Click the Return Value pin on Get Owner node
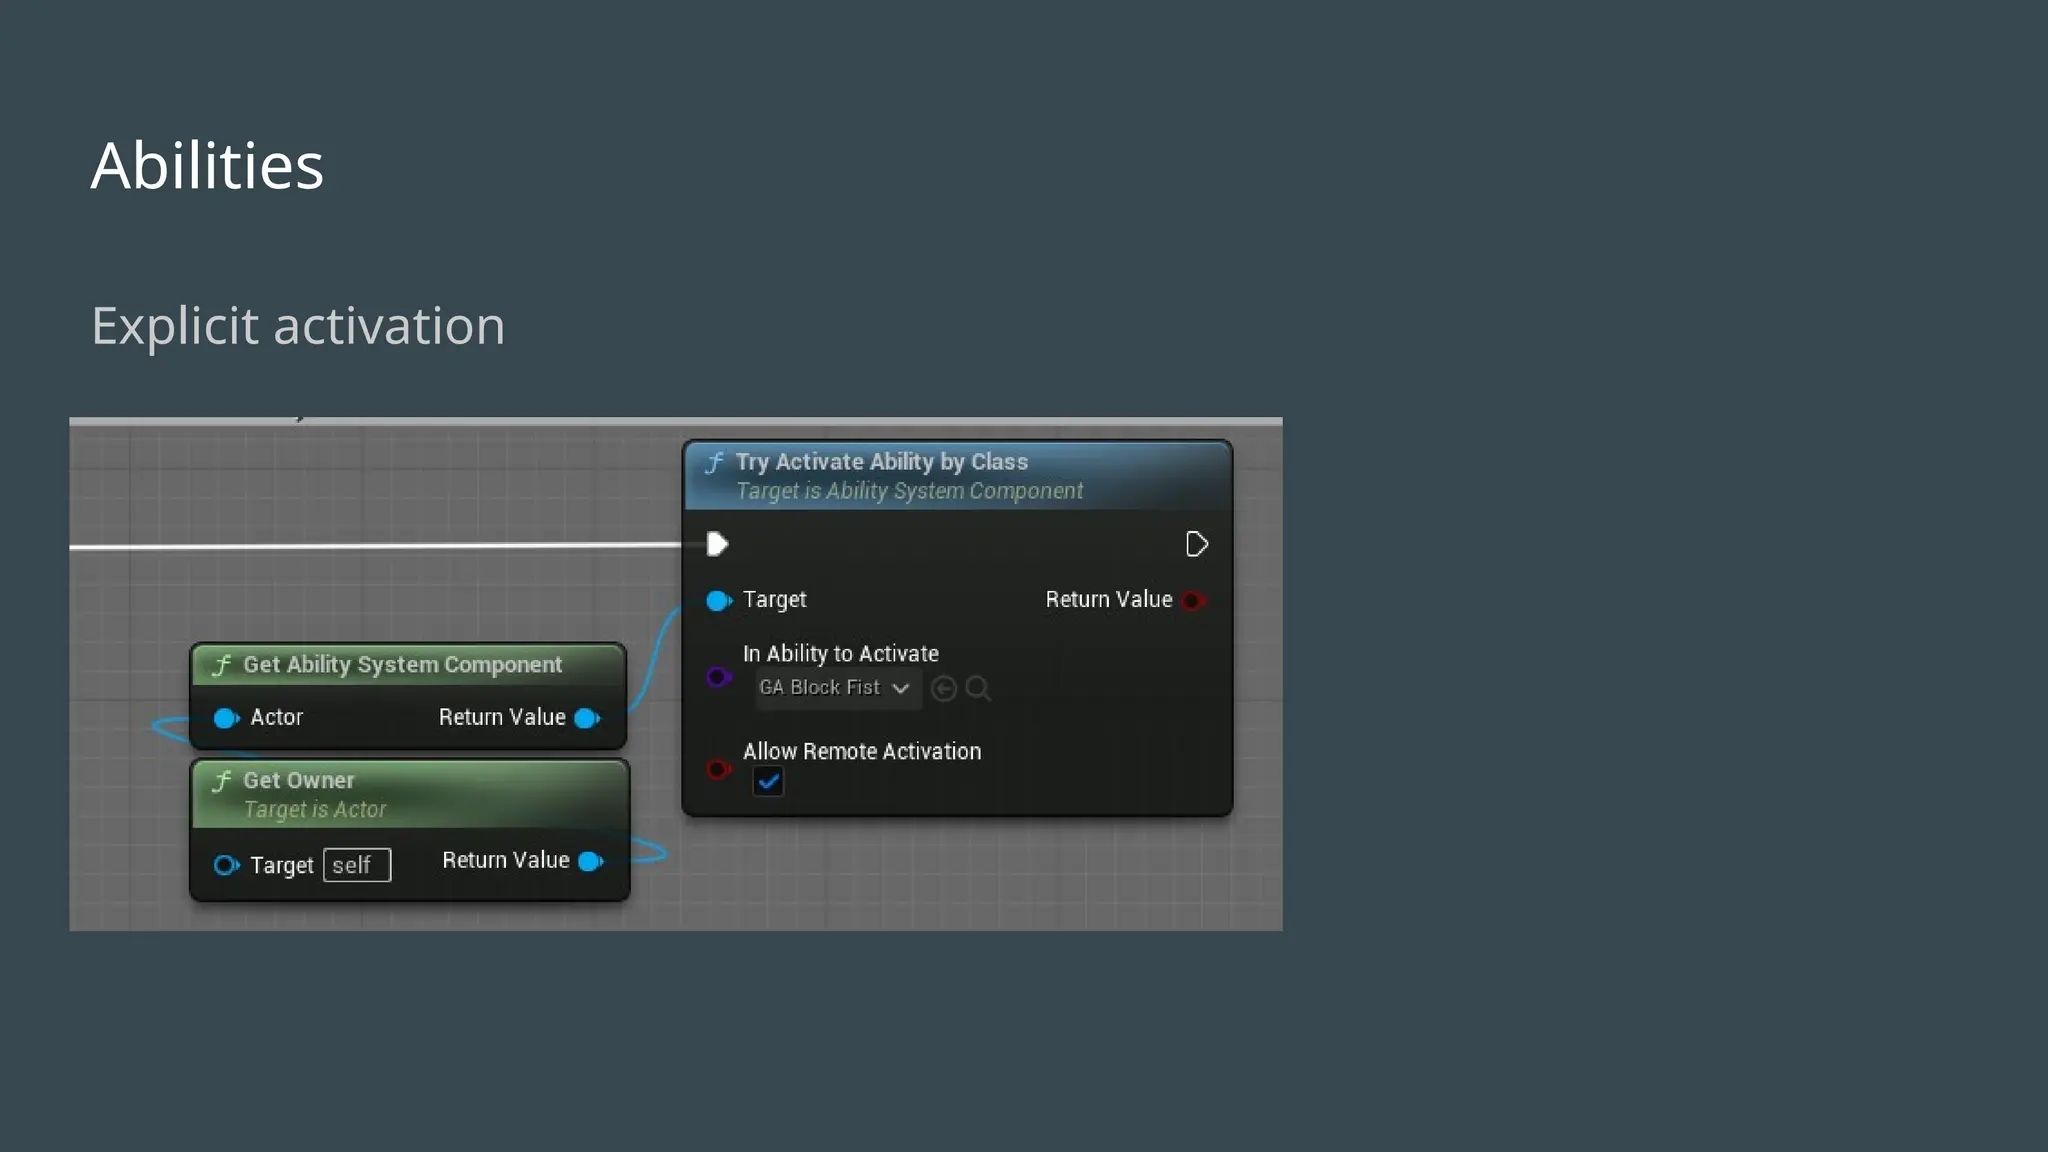Screen dimensions: 2048x1152 pyautogui.click(x=591, y=861)
